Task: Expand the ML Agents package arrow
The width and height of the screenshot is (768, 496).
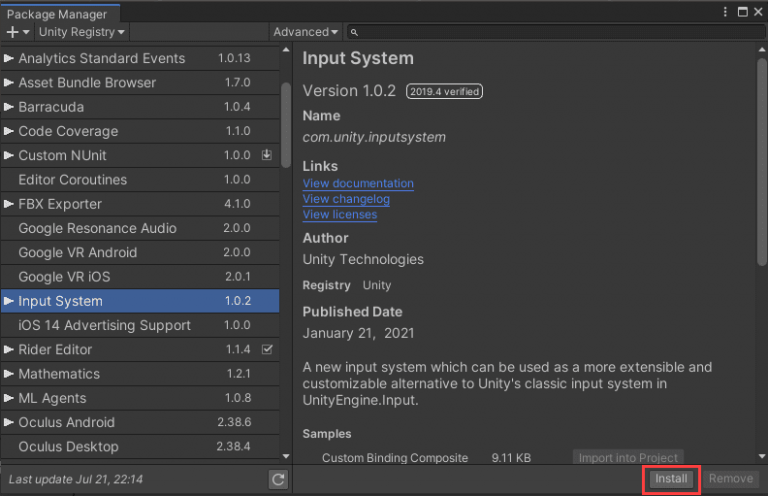Action: [x=8, y=398]
